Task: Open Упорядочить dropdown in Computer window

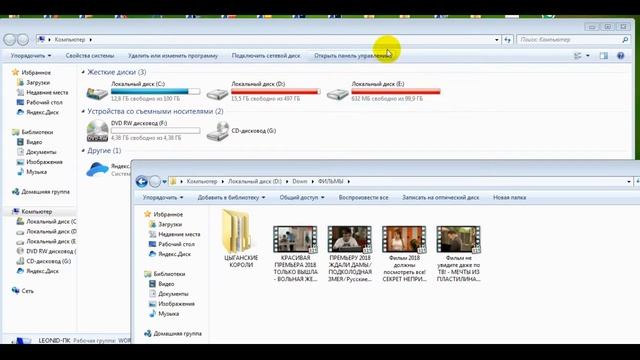Action: (31, 56)
